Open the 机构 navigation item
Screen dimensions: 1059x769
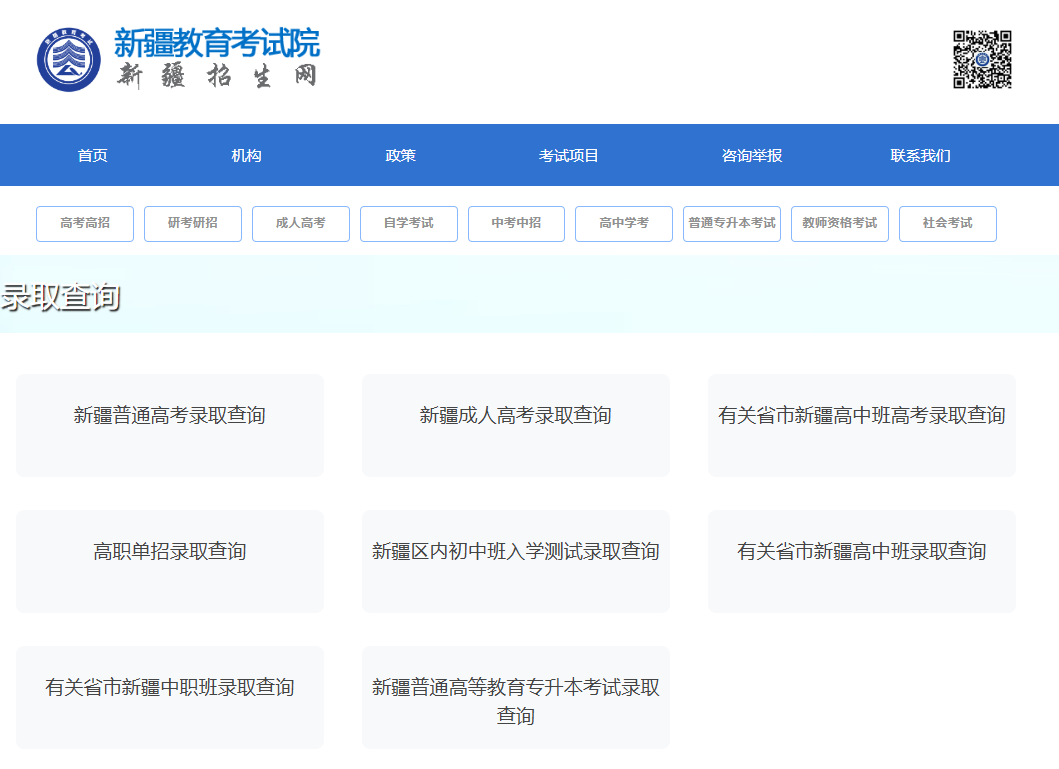(x=247, y=155)
